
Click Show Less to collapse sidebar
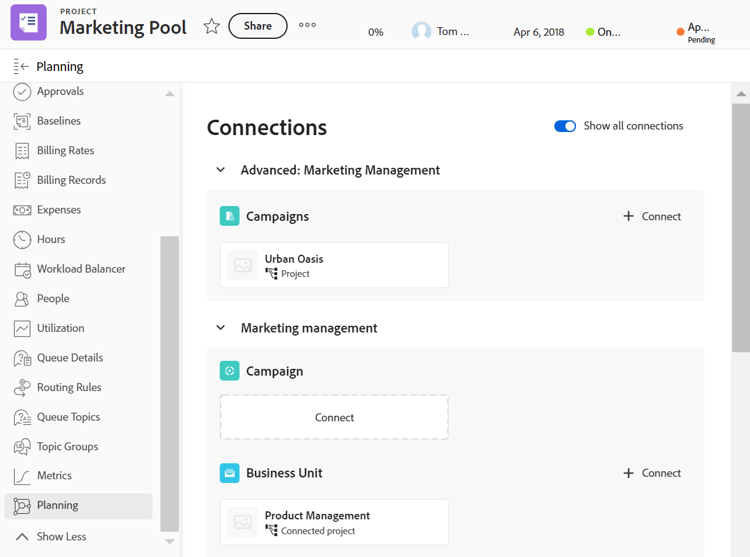(x=61, y=537)
